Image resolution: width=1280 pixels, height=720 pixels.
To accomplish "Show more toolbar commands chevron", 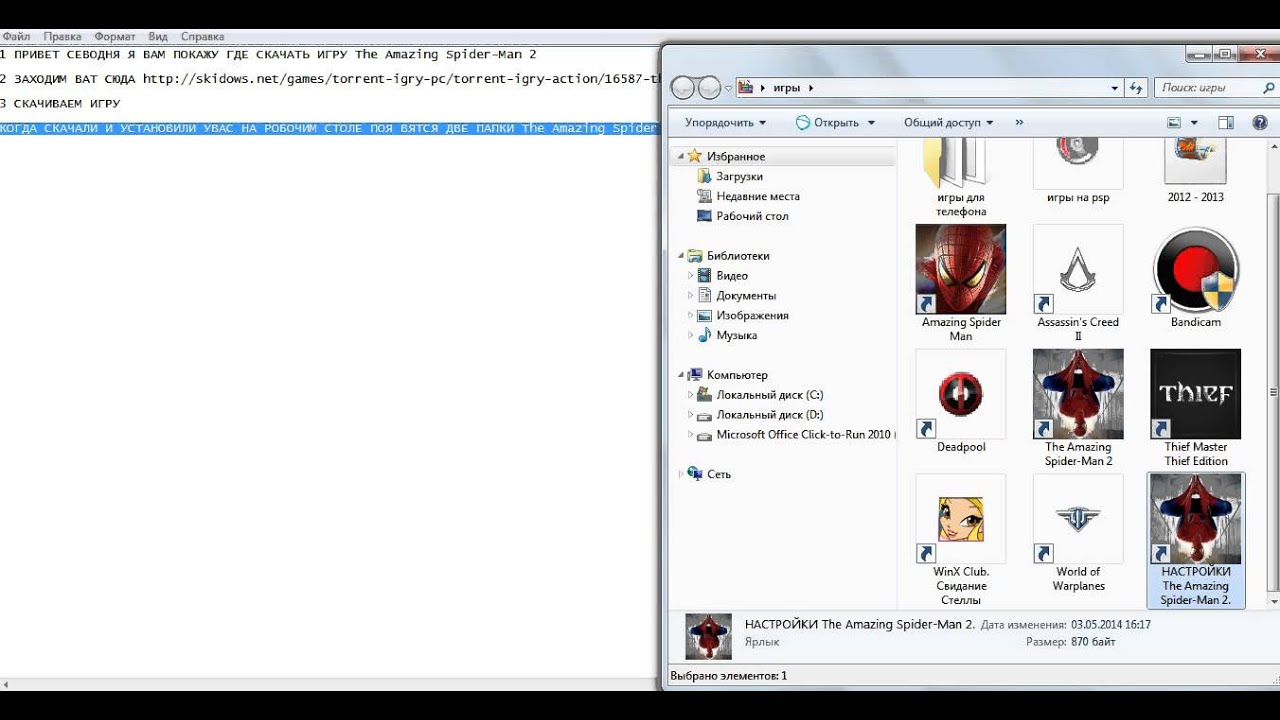I will pos(1019,123).
